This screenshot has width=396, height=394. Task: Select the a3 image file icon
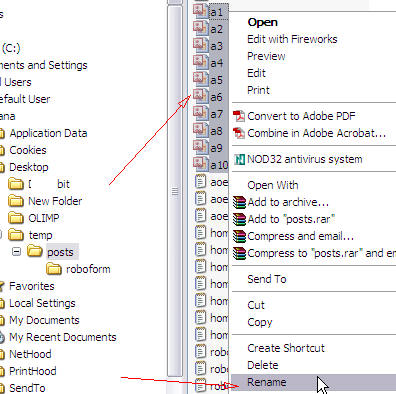(x=201, y=46)
